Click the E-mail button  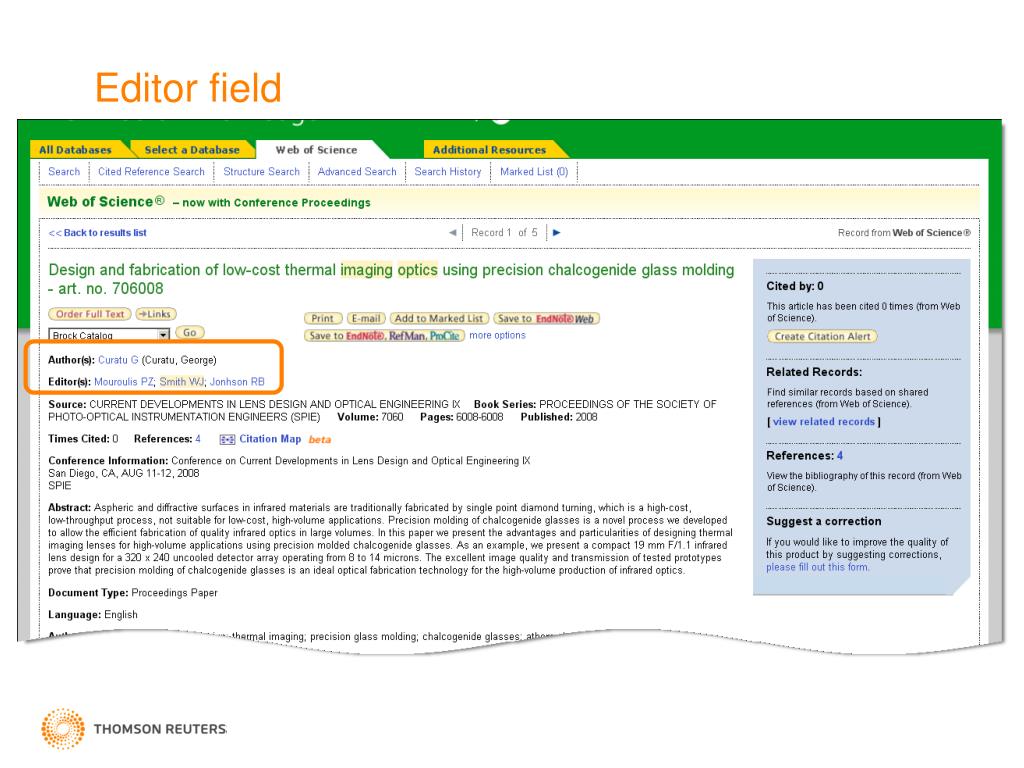click(x=366, y=319)
